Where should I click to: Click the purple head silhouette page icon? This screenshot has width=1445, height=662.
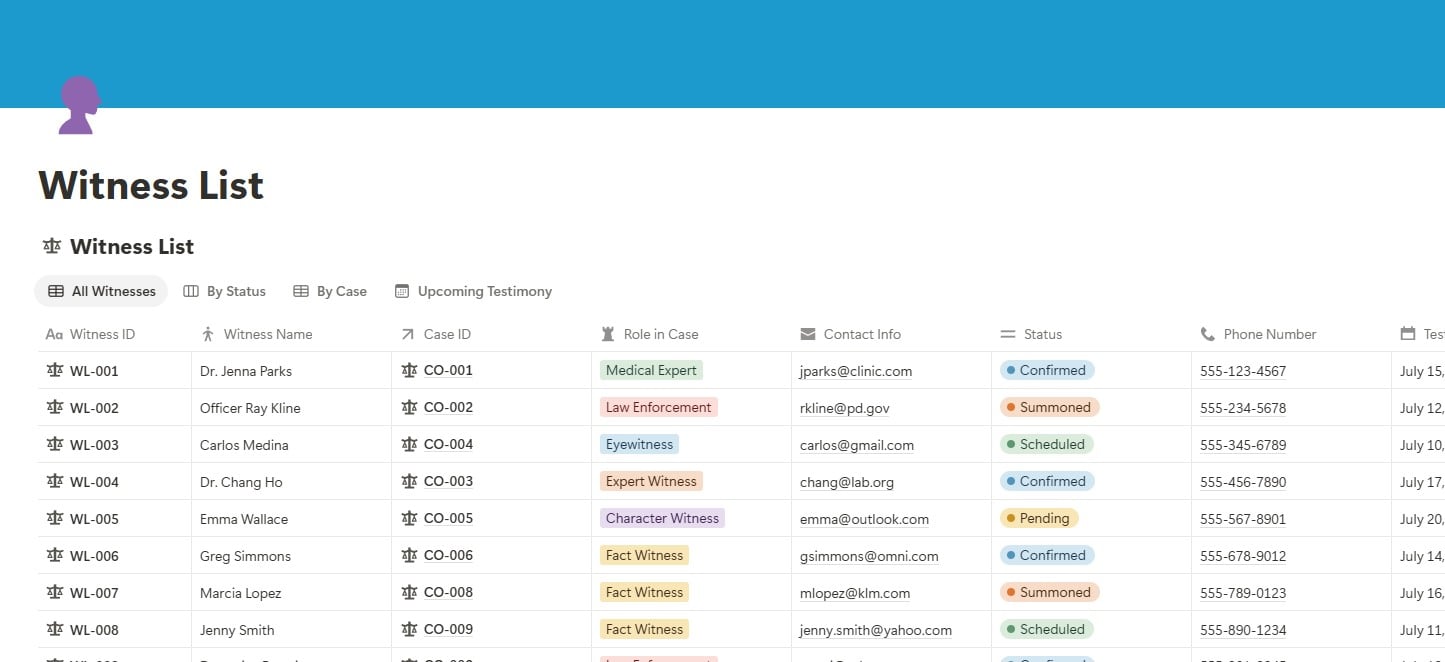point(78,105)
